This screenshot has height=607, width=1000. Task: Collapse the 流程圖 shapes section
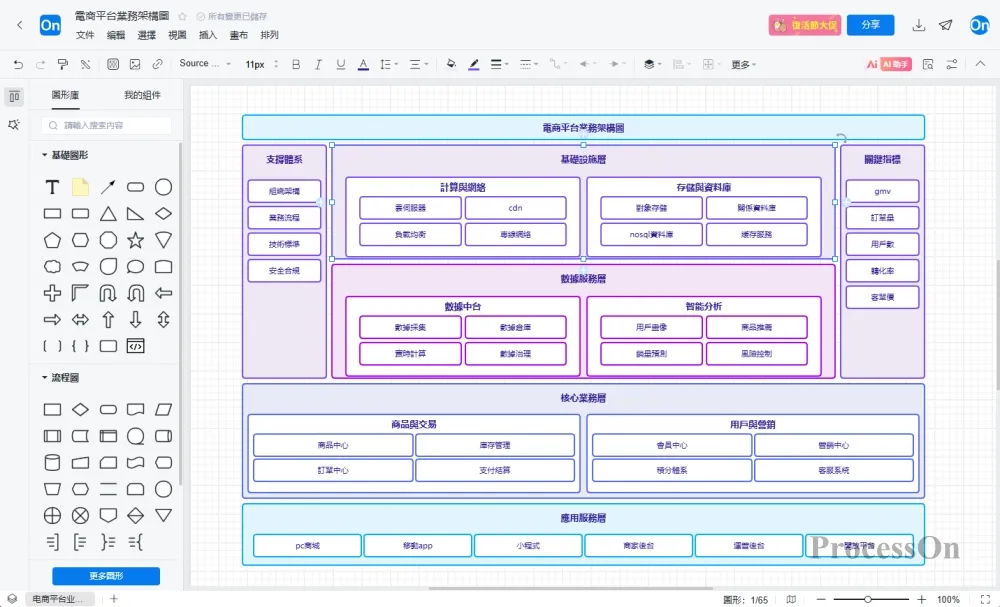pos(44,377)
